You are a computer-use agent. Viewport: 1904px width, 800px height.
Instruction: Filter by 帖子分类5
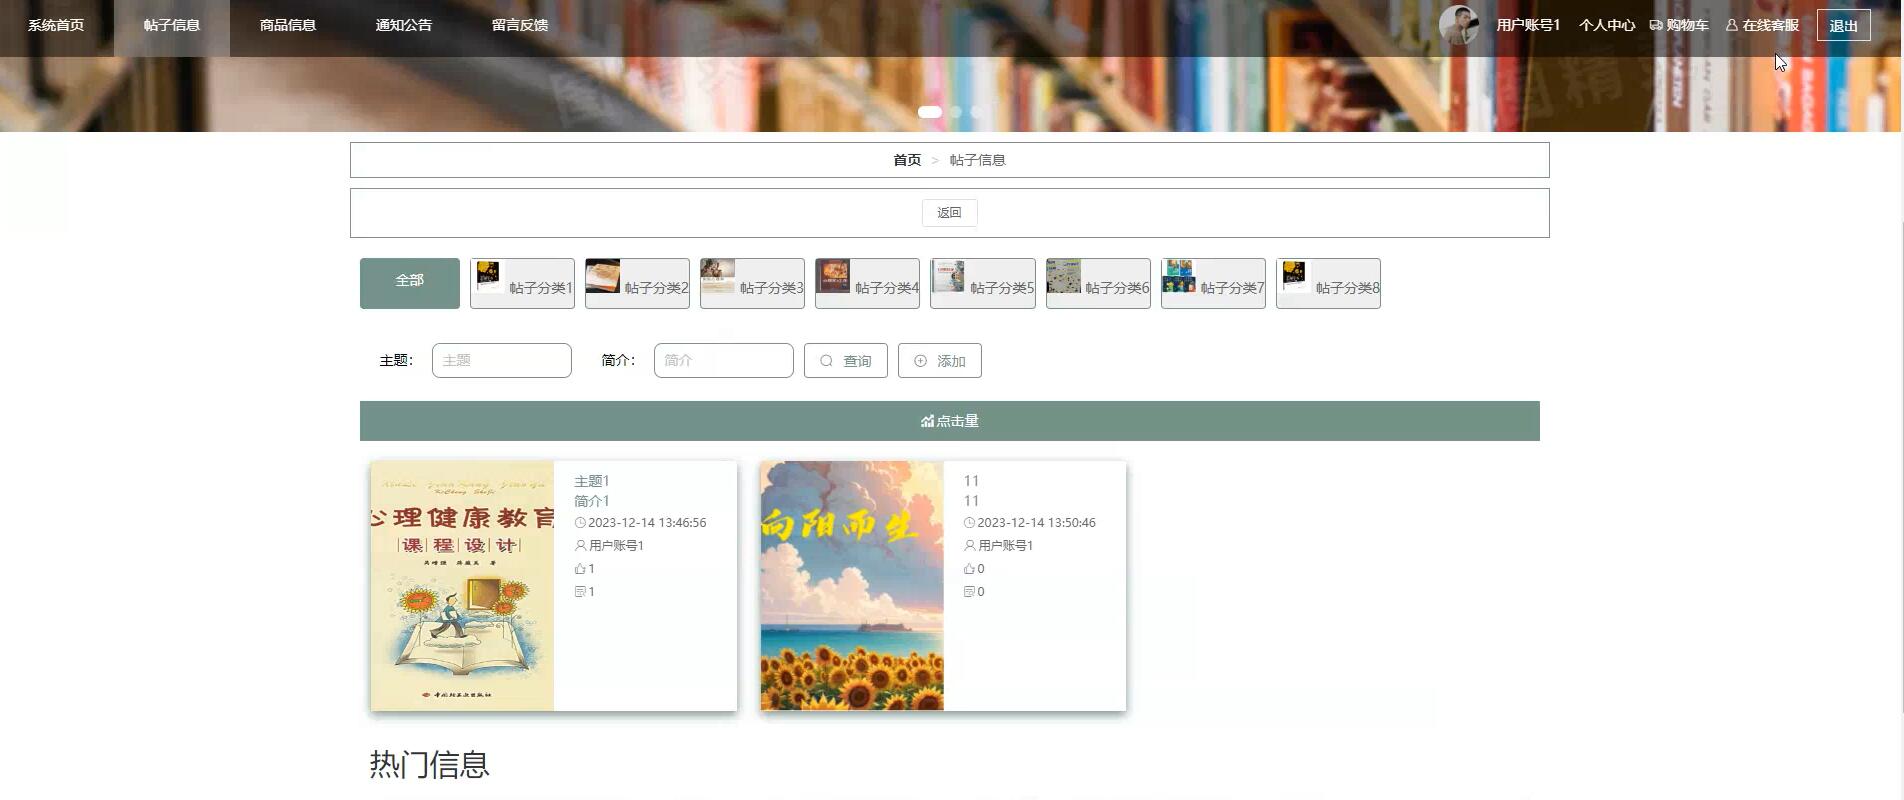(983, 283)
